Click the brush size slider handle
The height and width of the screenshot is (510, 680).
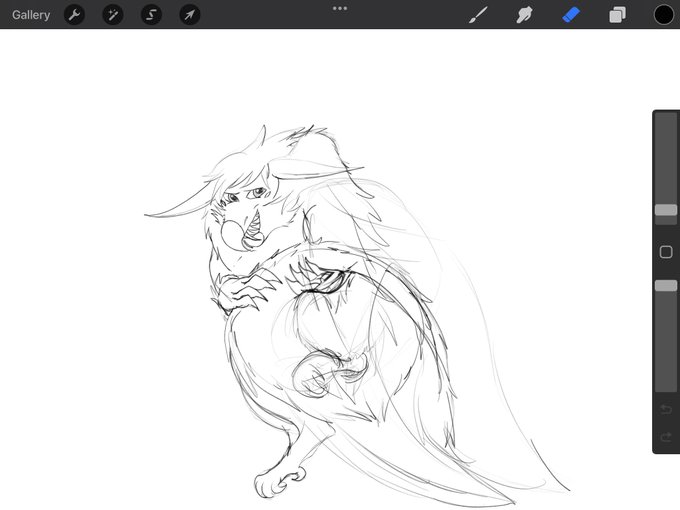click(x=666, y=210)
